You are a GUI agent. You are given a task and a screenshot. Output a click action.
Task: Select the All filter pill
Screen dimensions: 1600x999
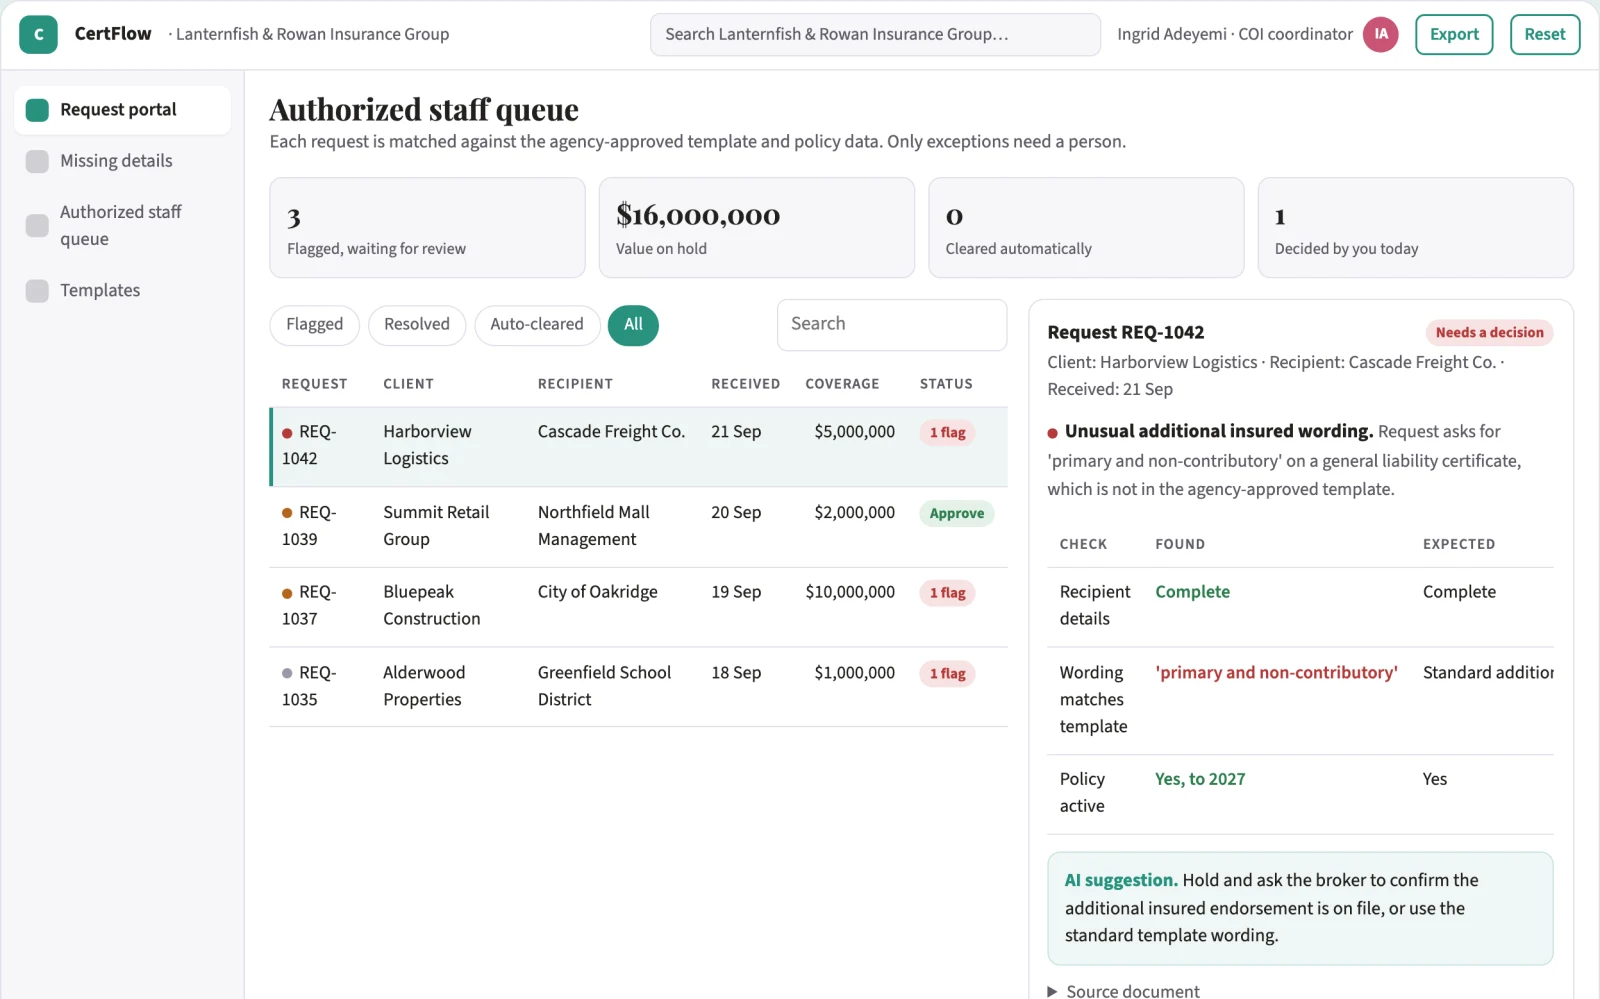tap(633, 325)
